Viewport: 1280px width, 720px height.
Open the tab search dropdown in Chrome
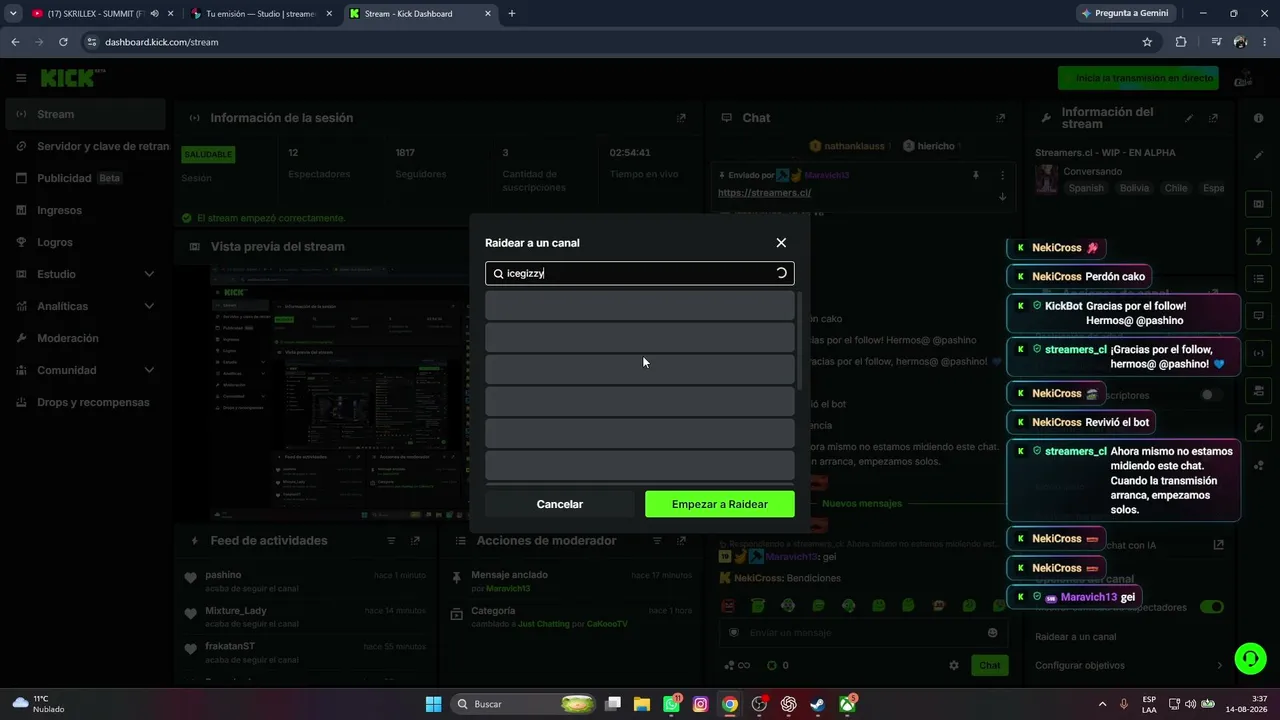[13, 14]
